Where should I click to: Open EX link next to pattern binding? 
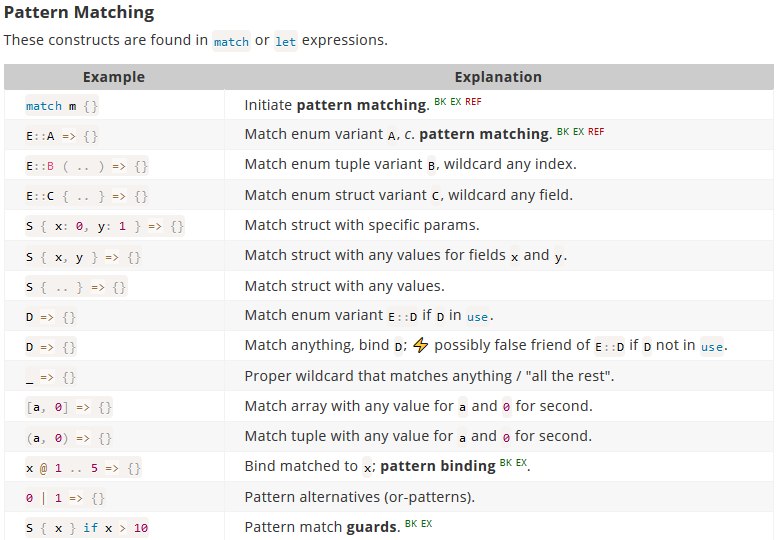520,463
